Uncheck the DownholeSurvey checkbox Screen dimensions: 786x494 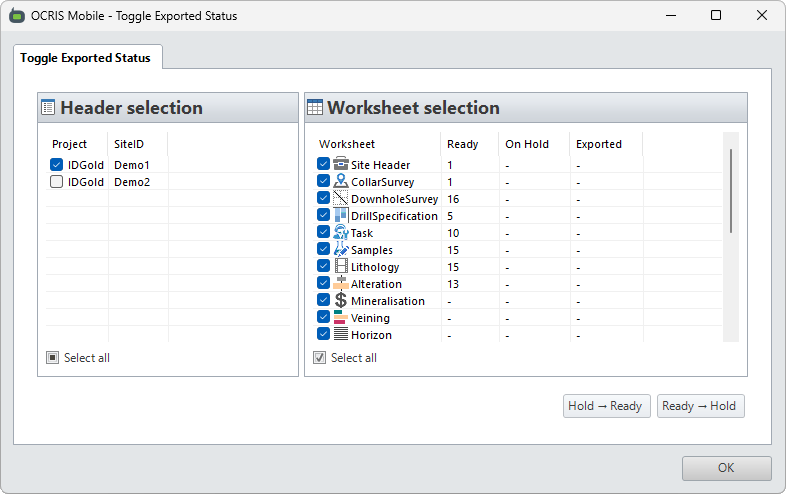click(x=323, y=198)
